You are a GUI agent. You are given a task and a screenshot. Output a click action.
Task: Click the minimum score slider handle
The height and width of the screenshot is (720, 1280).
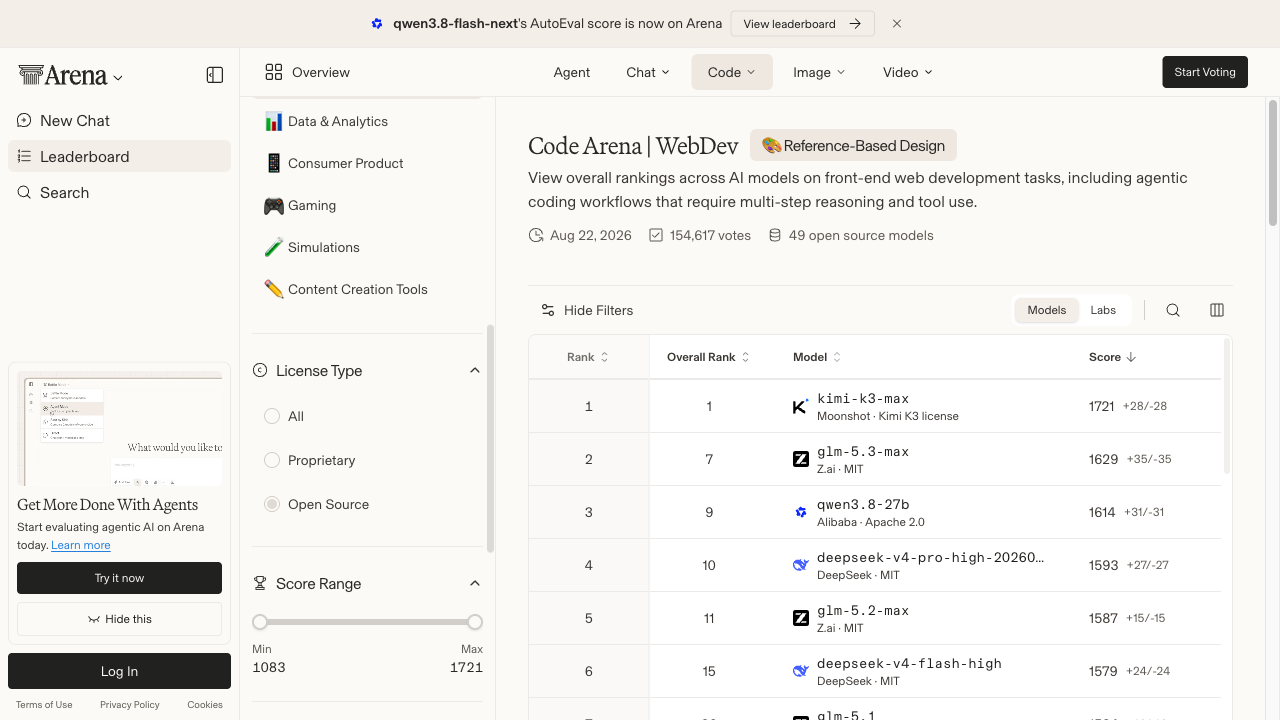coord(260,622)
